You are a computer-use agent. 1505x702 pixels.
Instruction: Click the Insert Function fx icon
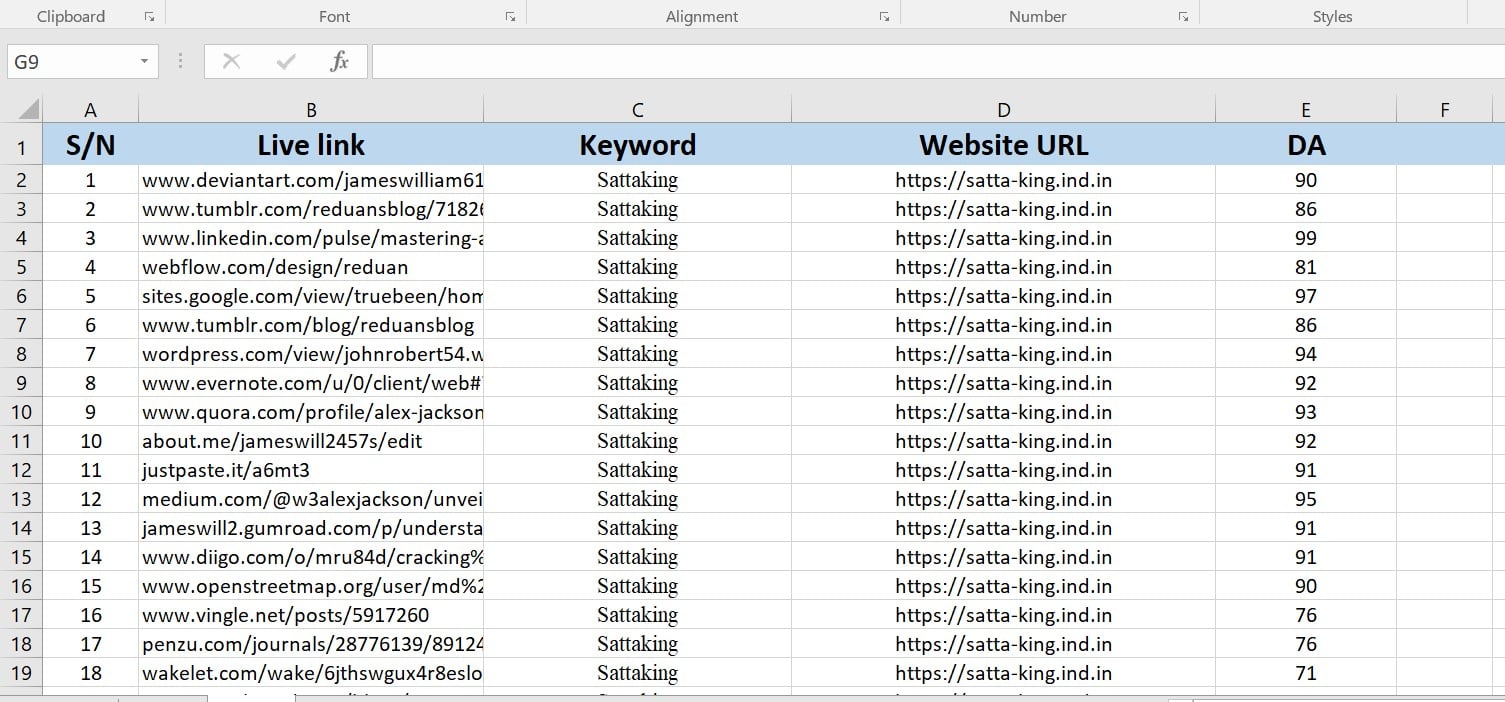click(339, 62)
